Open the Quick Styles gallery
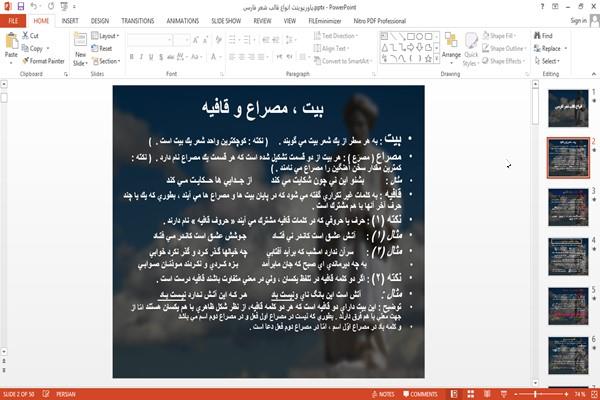Screen dimensions: 600x400 (x=471, y=50)
